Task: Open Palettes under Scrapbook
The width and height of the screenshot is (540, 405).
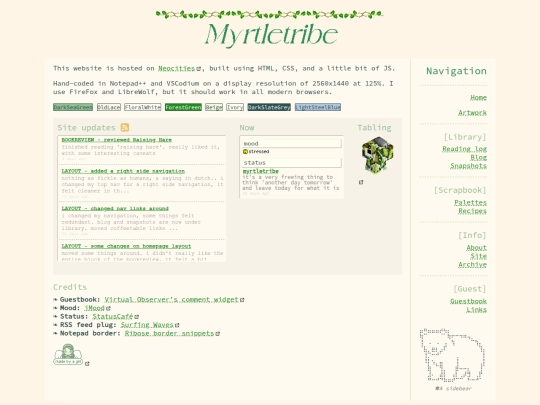Action: pyautogui.click(x=470, y=202)
